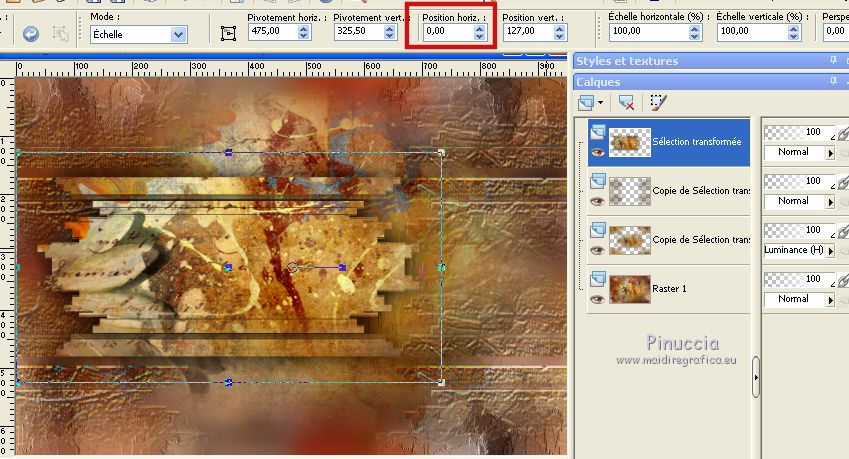Click the Échelle horizontale field showing 100,00
This screenshot has width=849, height=459.
click(x=649, y=31)
